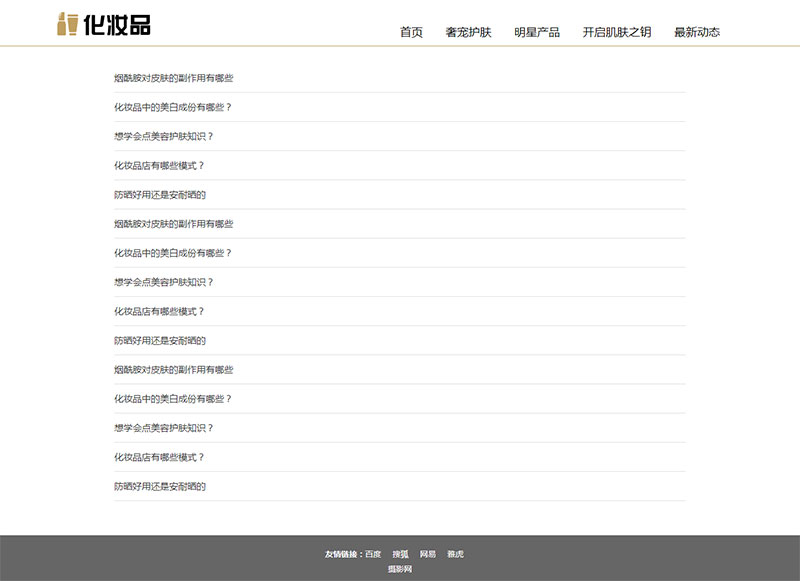Image resolution: width=800 pixels, height=581 pixels.
Task: Click the third 想学会点美容护肤知识？ link
Action: (163, 428)
